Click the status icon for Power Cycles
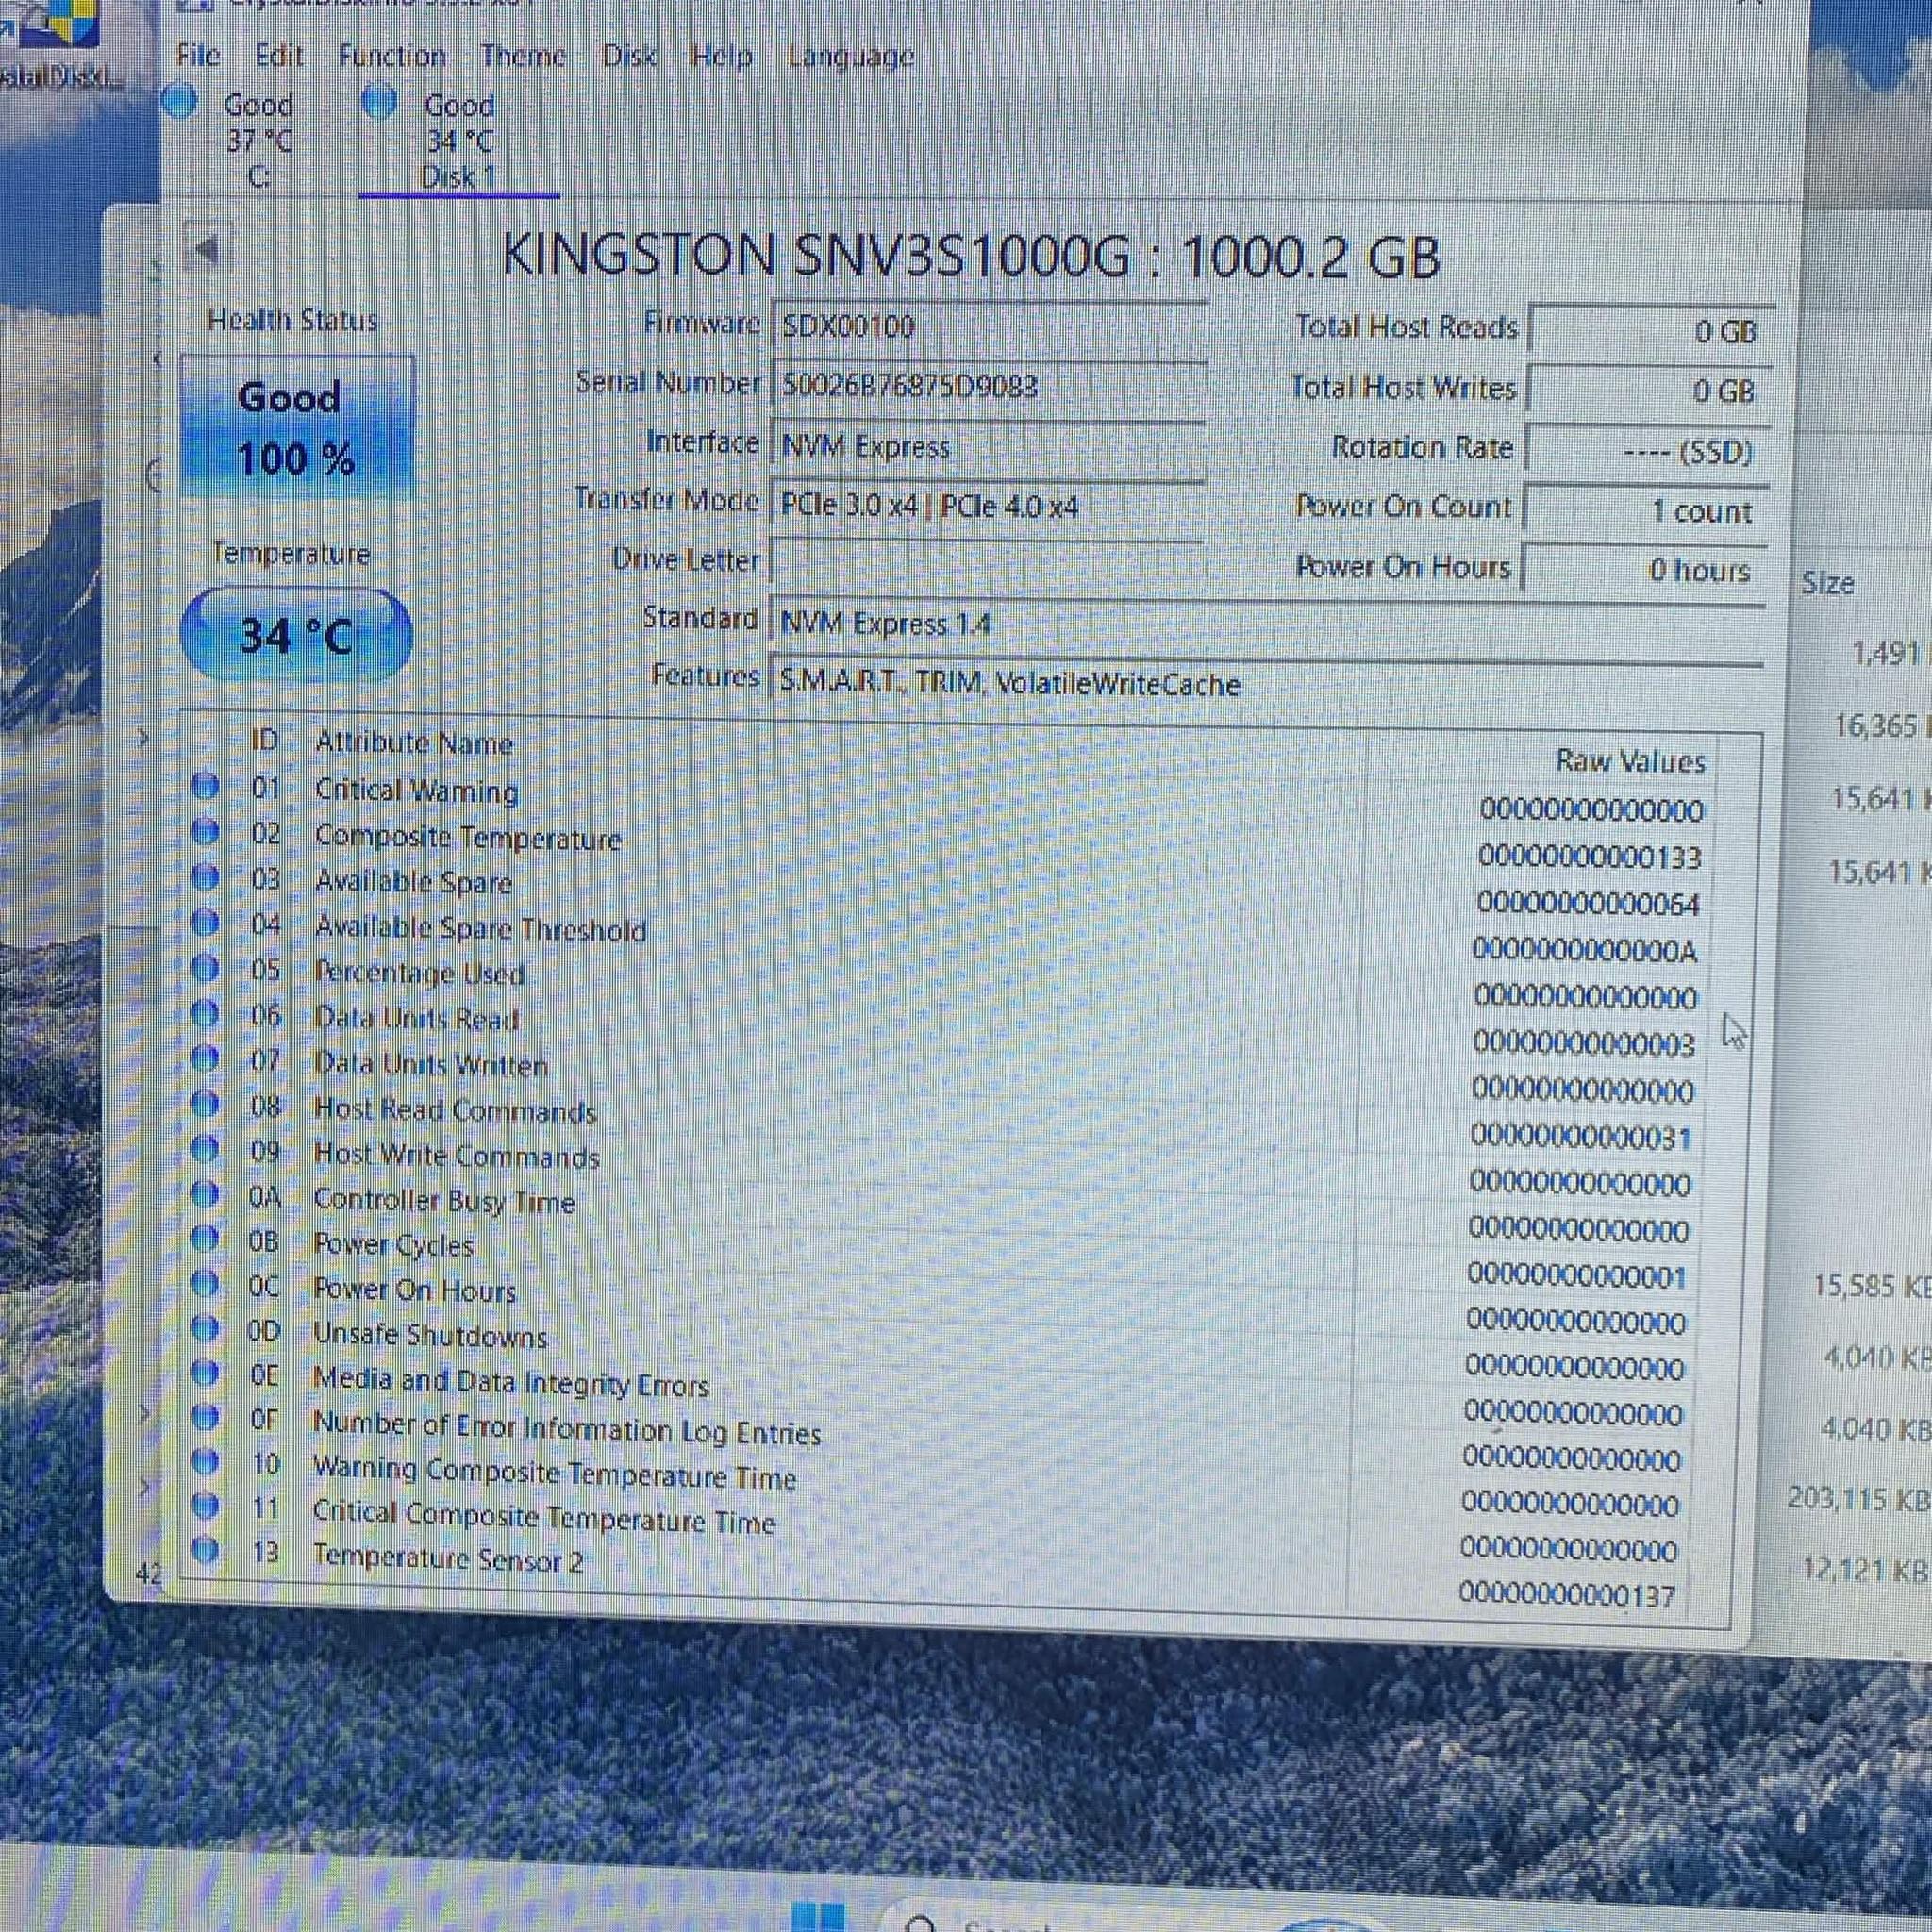 205,1240
